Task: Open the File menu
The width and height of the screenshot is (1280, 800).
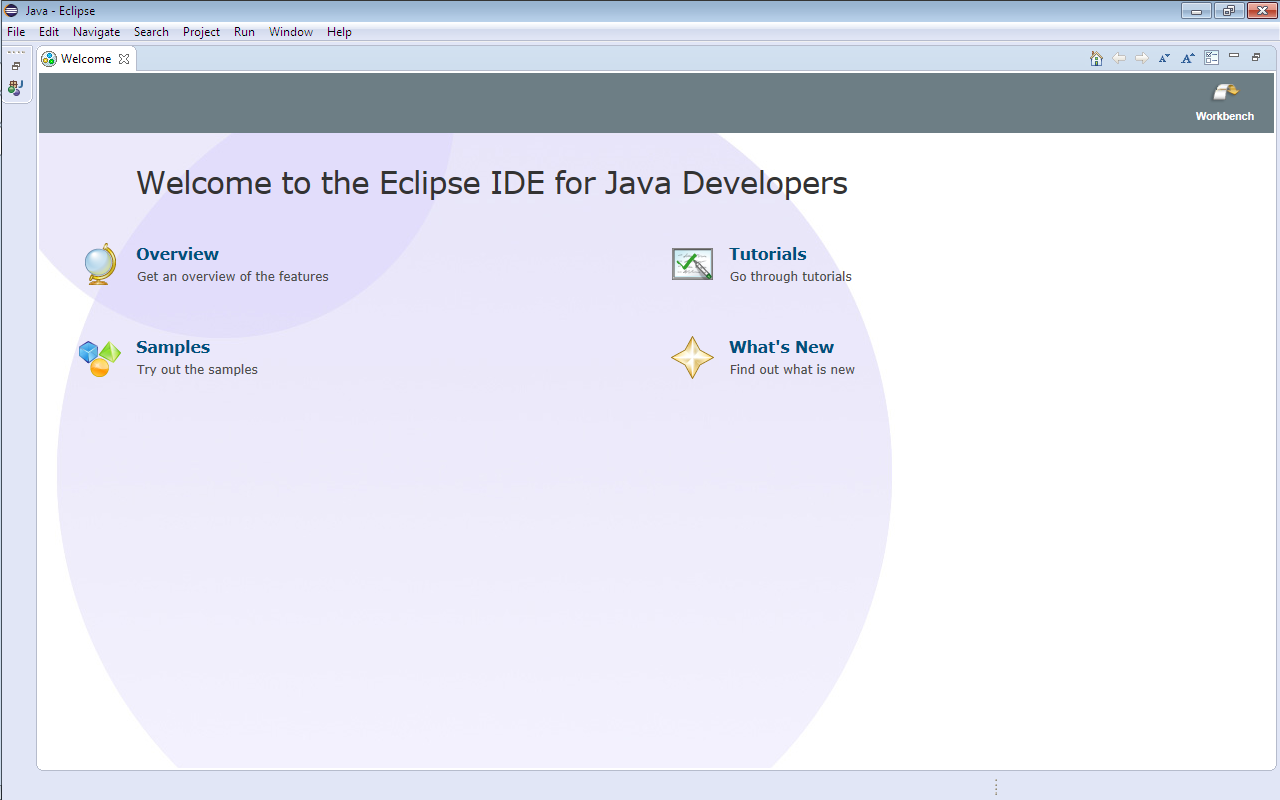Action: (16, 32)
